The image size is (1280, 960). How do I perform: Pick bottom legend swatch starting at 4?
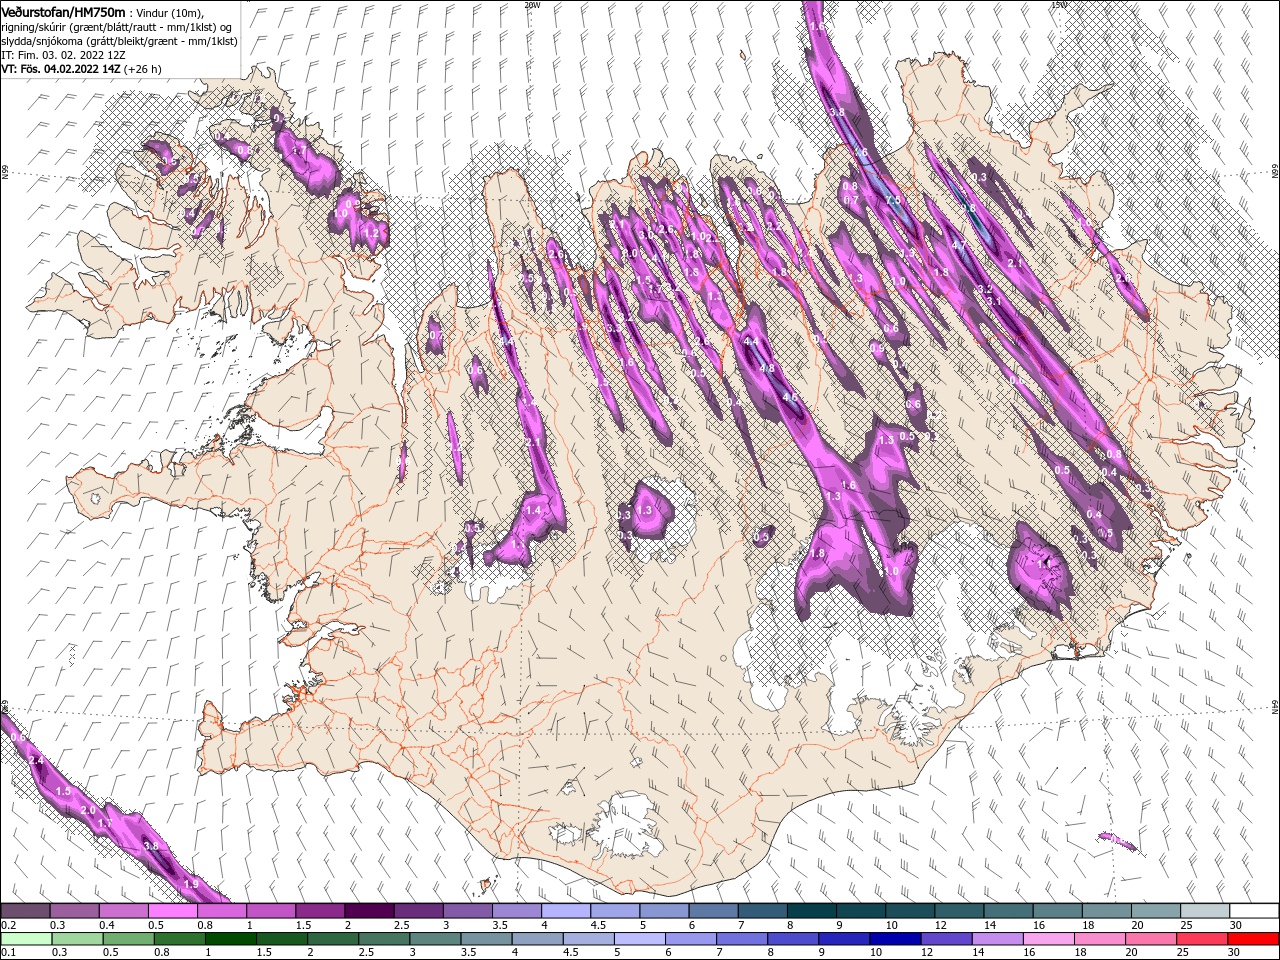coord(538,939)
